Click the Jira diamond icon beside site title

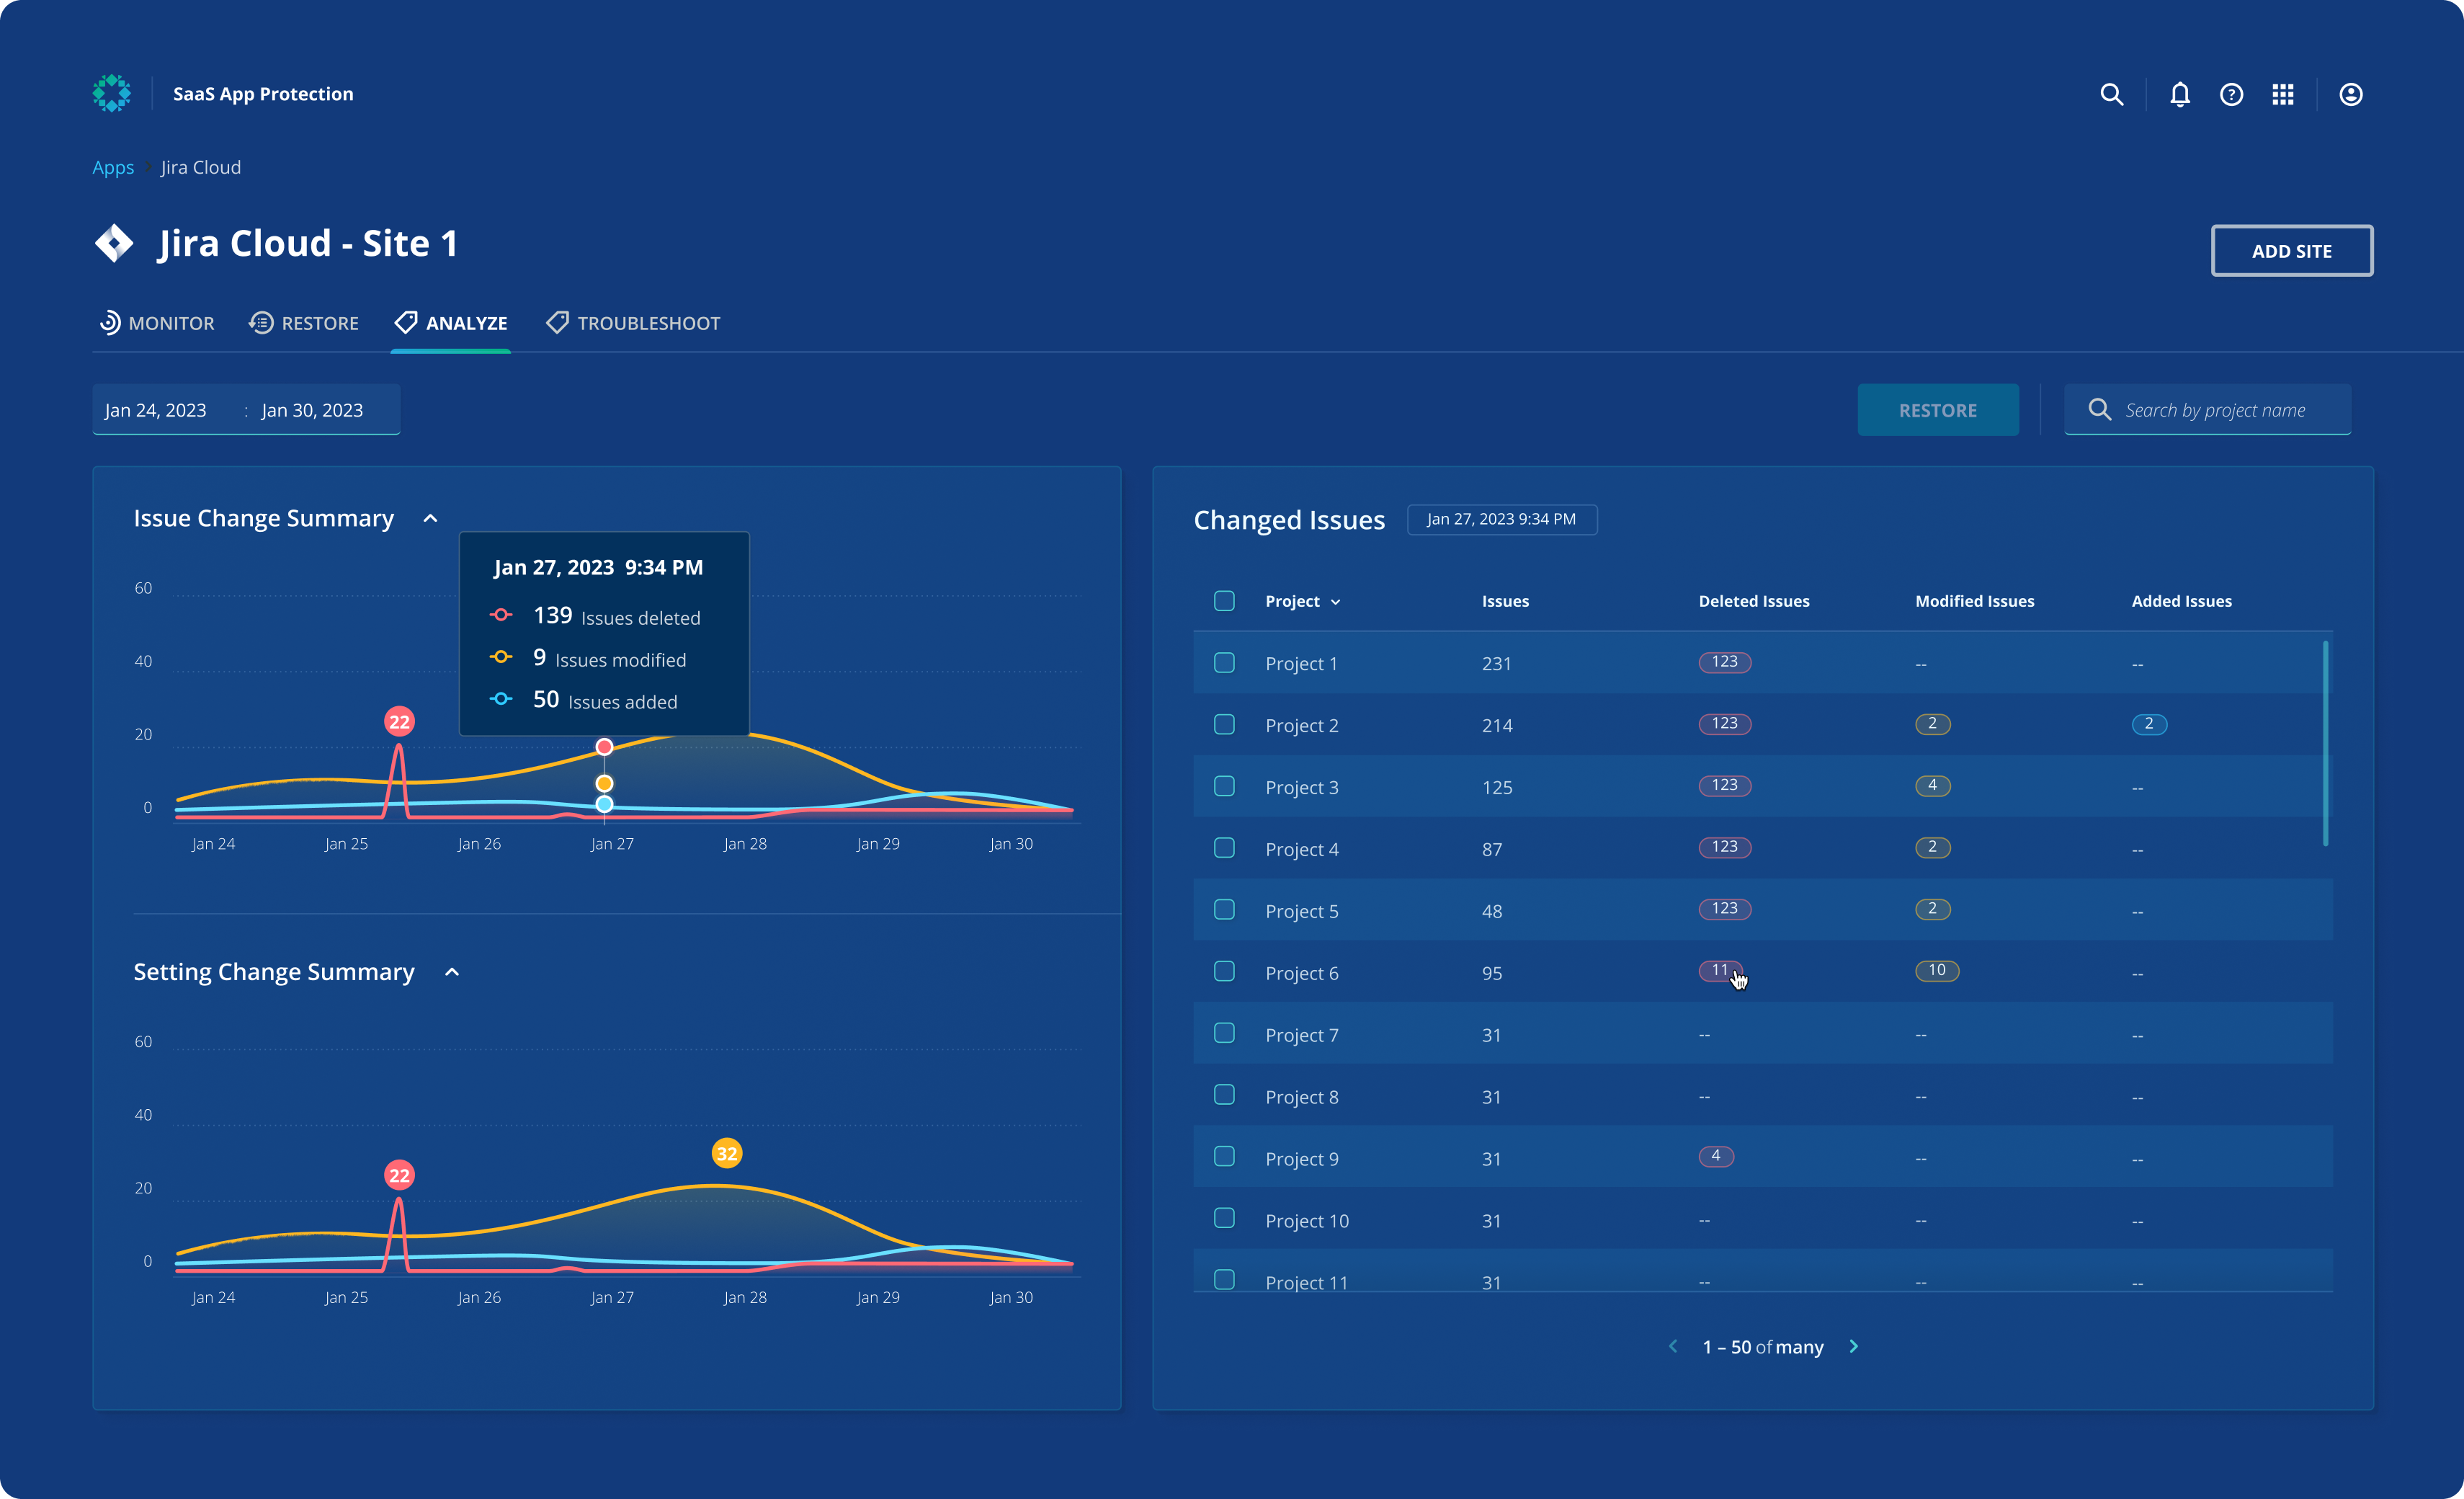click(114, 243)
